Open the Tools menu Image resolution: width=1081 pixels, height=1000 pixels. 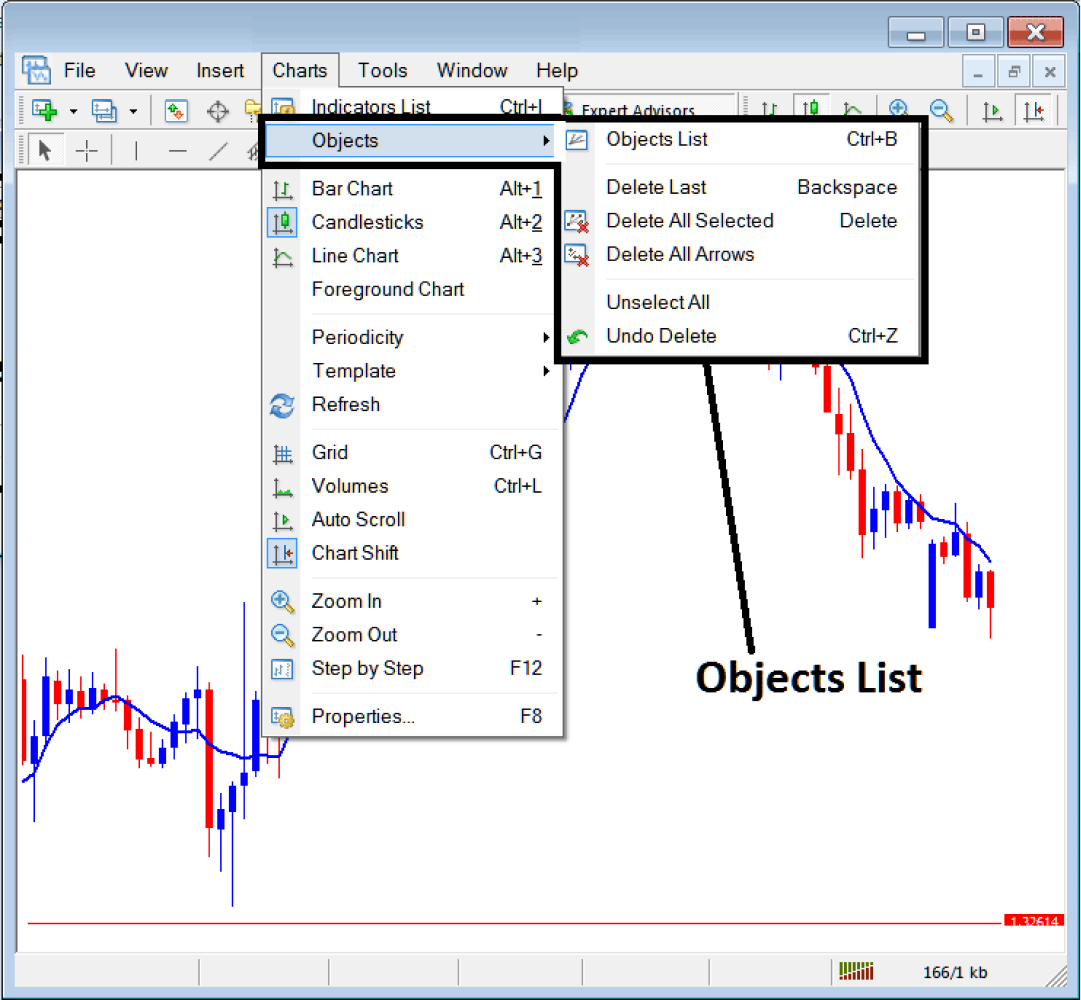(x=382, y=70)
